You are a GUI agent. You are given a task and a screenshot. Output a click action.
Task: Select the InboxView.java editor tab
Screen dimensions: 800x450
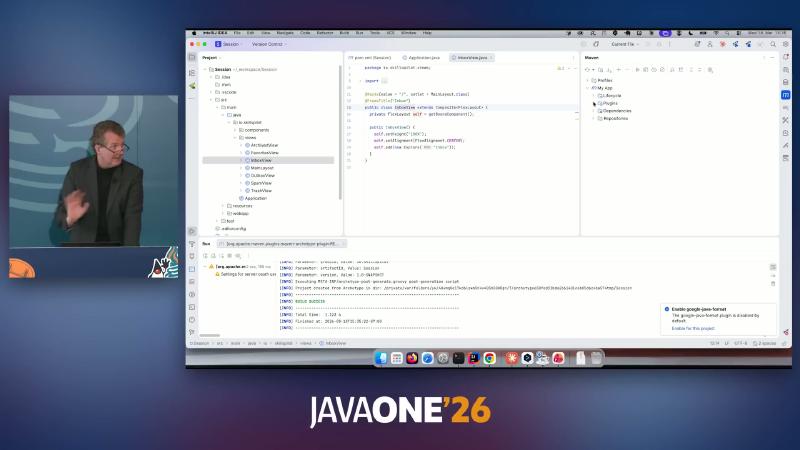tap(472, 58)
